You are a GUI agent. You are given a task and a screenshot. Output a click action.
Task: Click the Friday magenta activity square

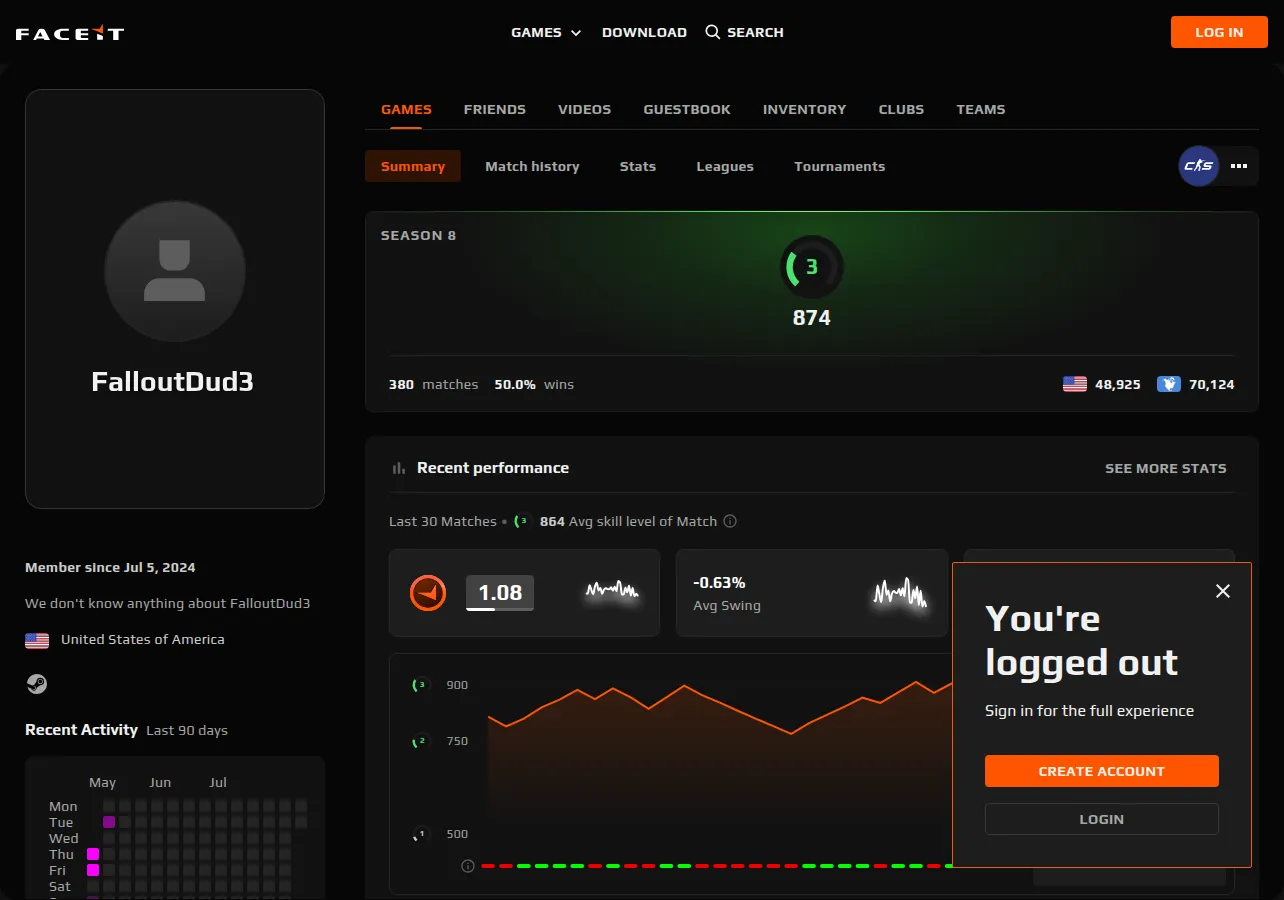93,870
